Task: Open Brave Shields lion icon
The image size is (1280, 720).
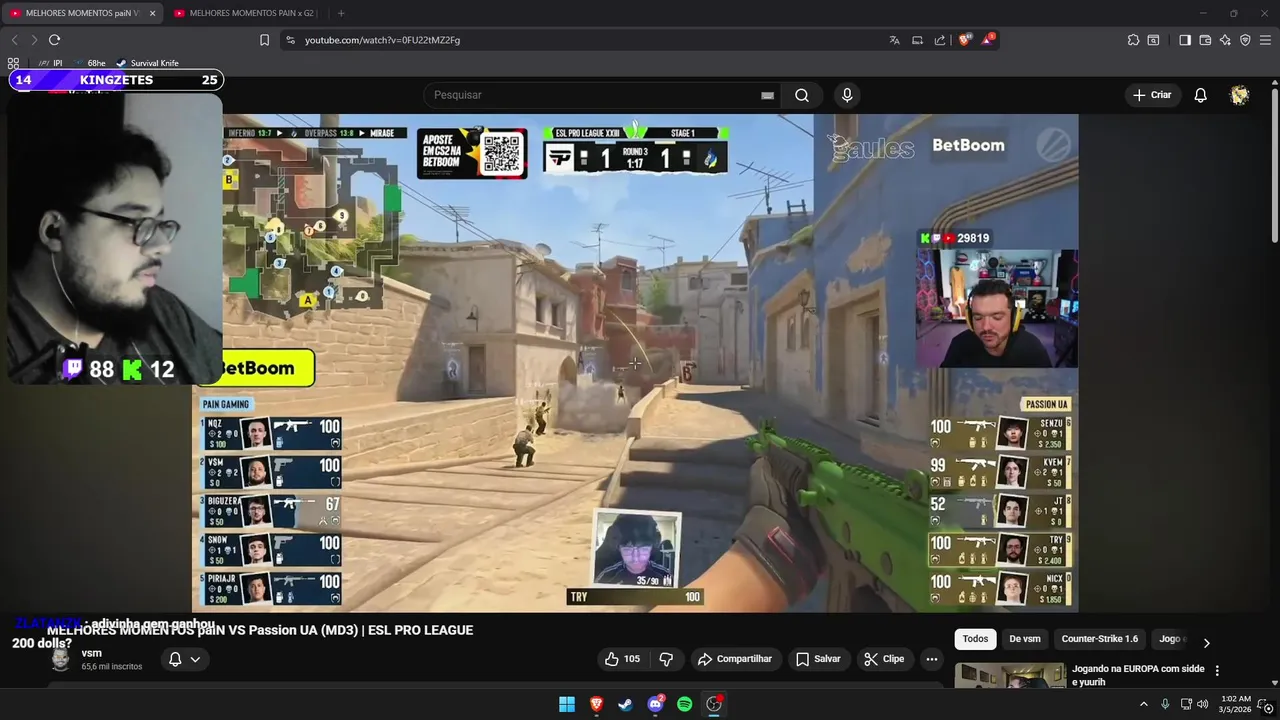Action: pyautogui.click(x=965, y=40)
